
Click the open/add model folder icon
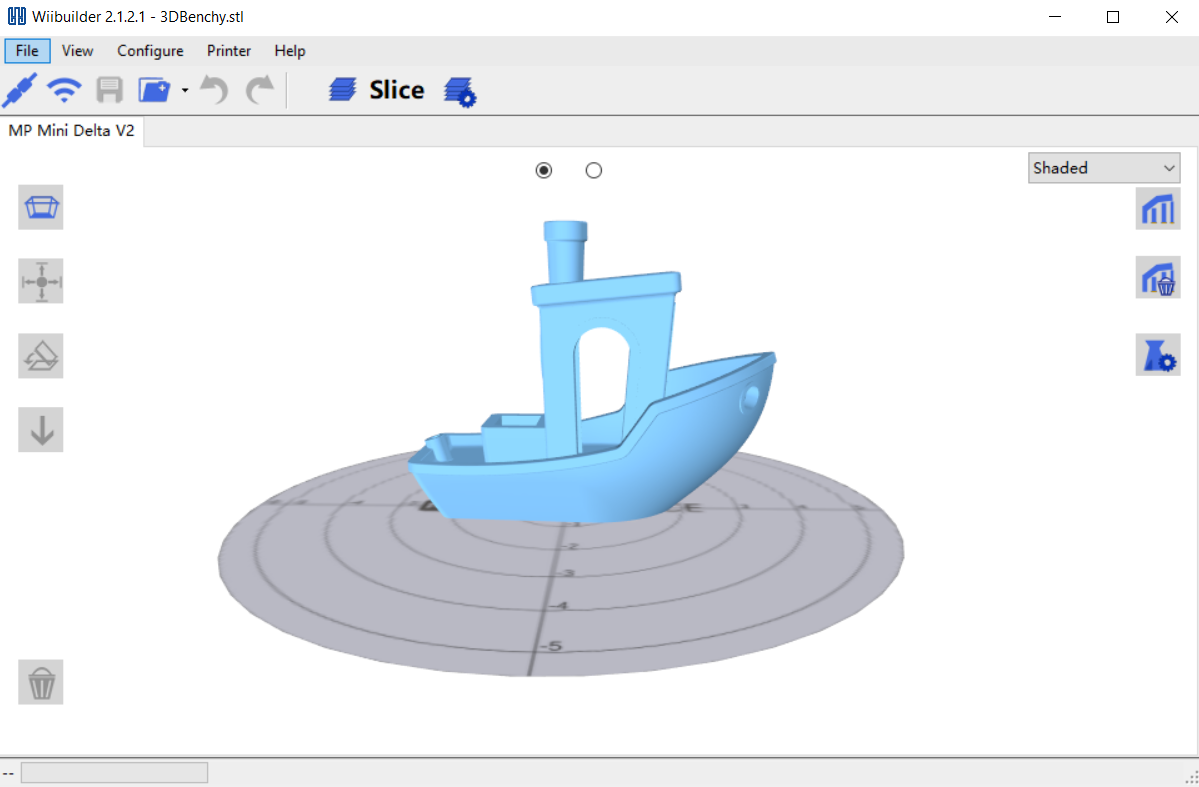[154, 90]
